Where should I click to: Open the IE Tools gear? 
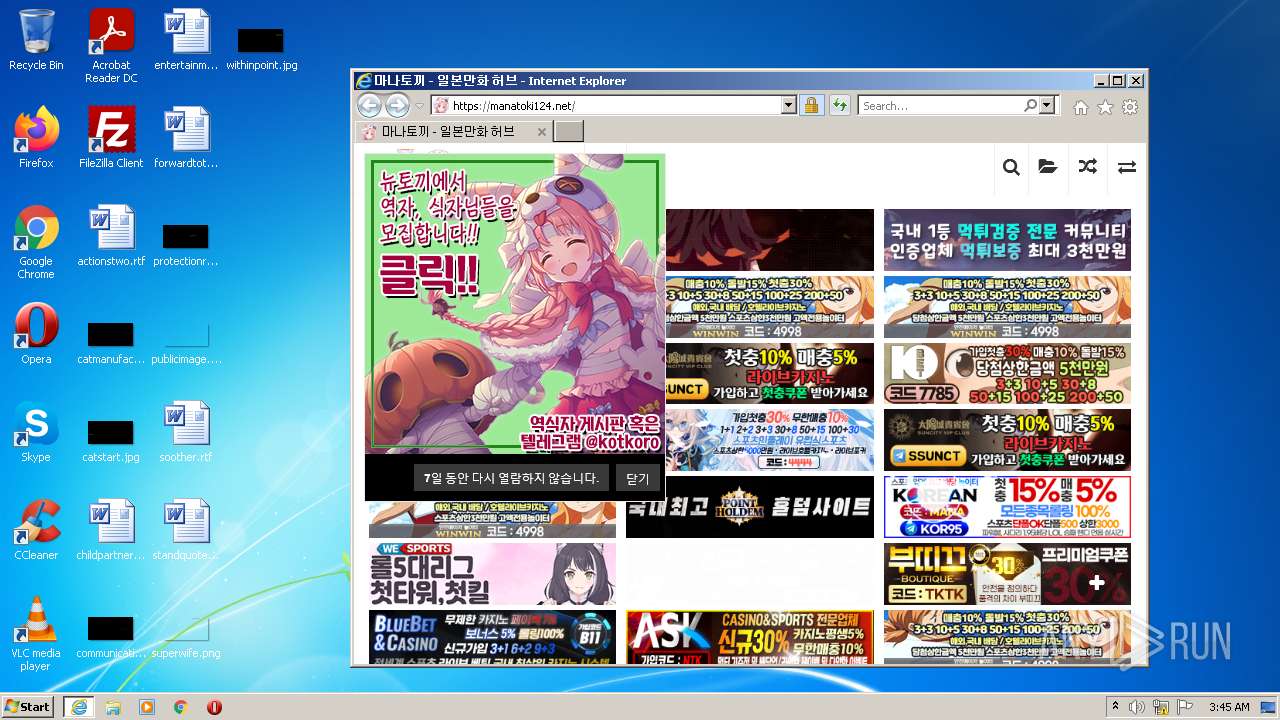(1130, 107)
